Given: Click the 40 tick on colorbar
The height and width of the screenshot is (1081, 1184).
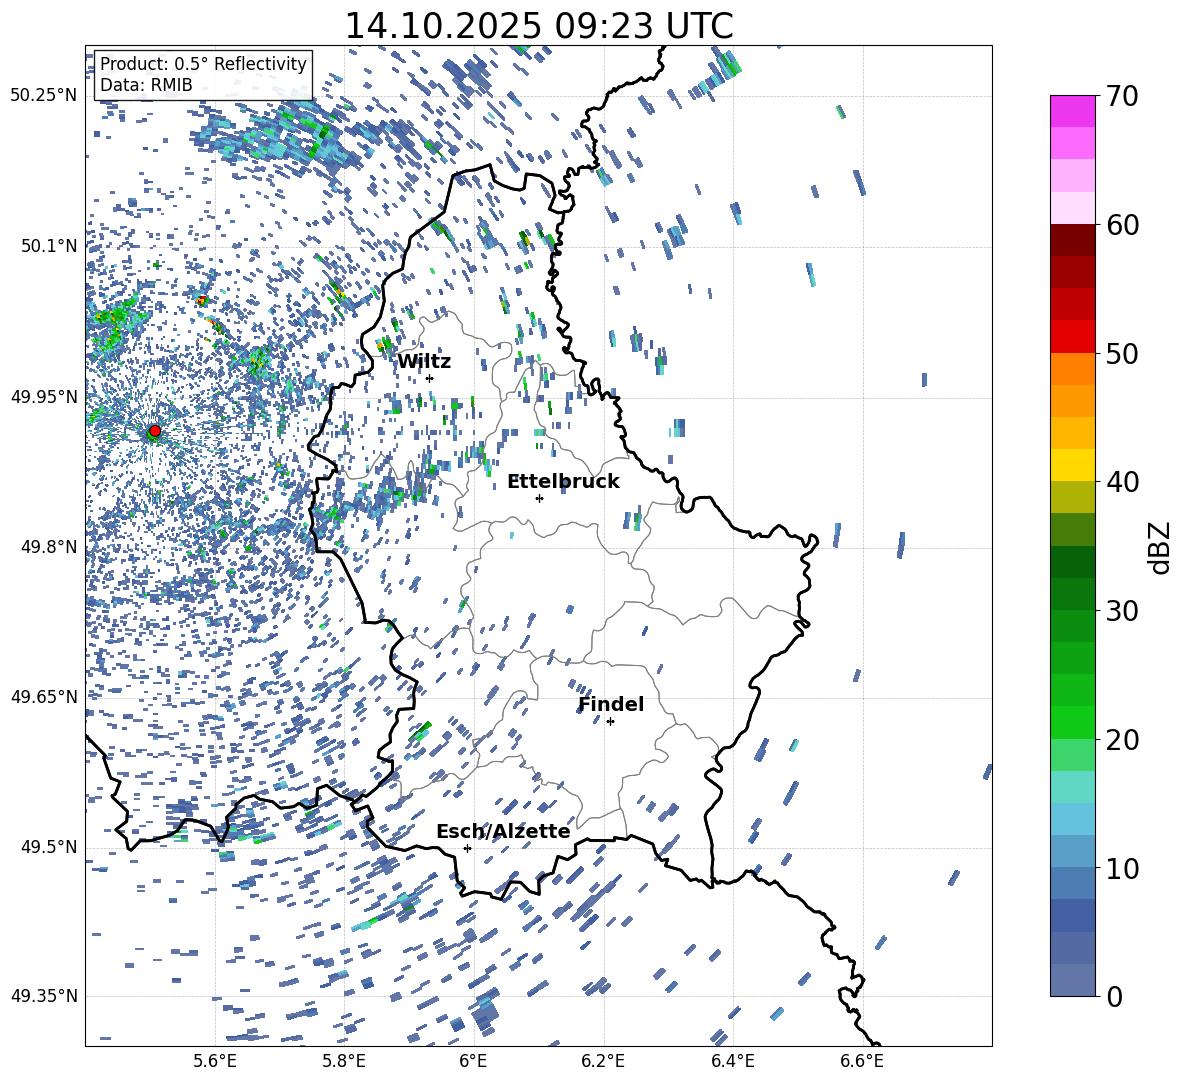Looking at the screenshot, I should (x=1122, y=482).
